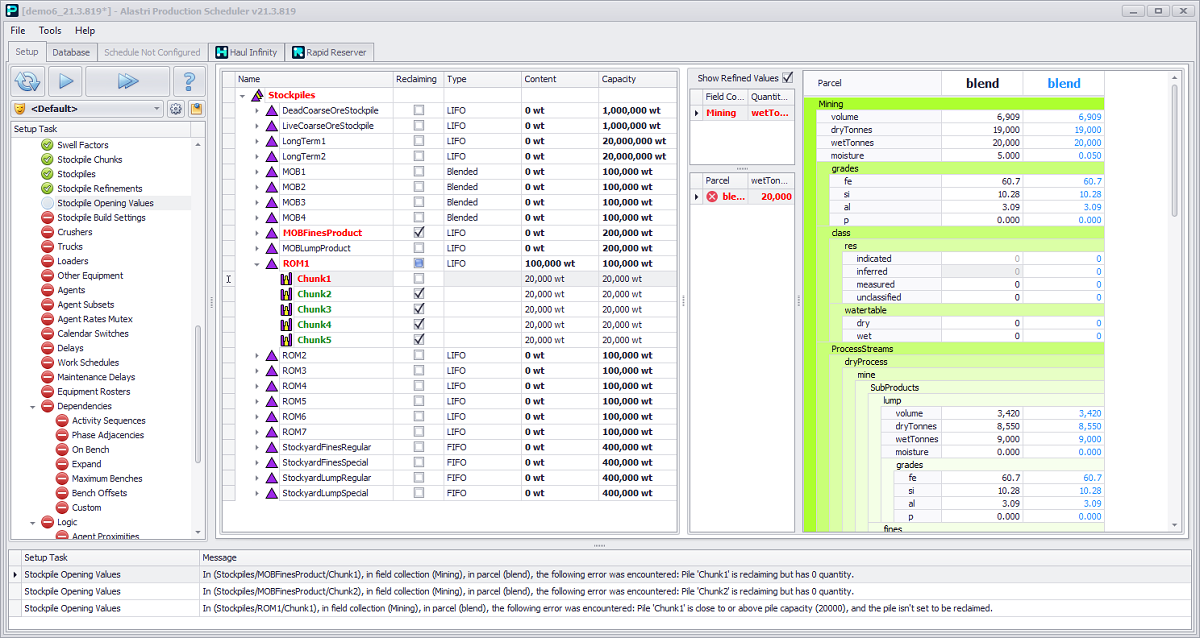The width and height of the screenshot is (1200, 638).
Task: Click the gear icon beside the Default dropdown
Action: [x=176, y=109]
